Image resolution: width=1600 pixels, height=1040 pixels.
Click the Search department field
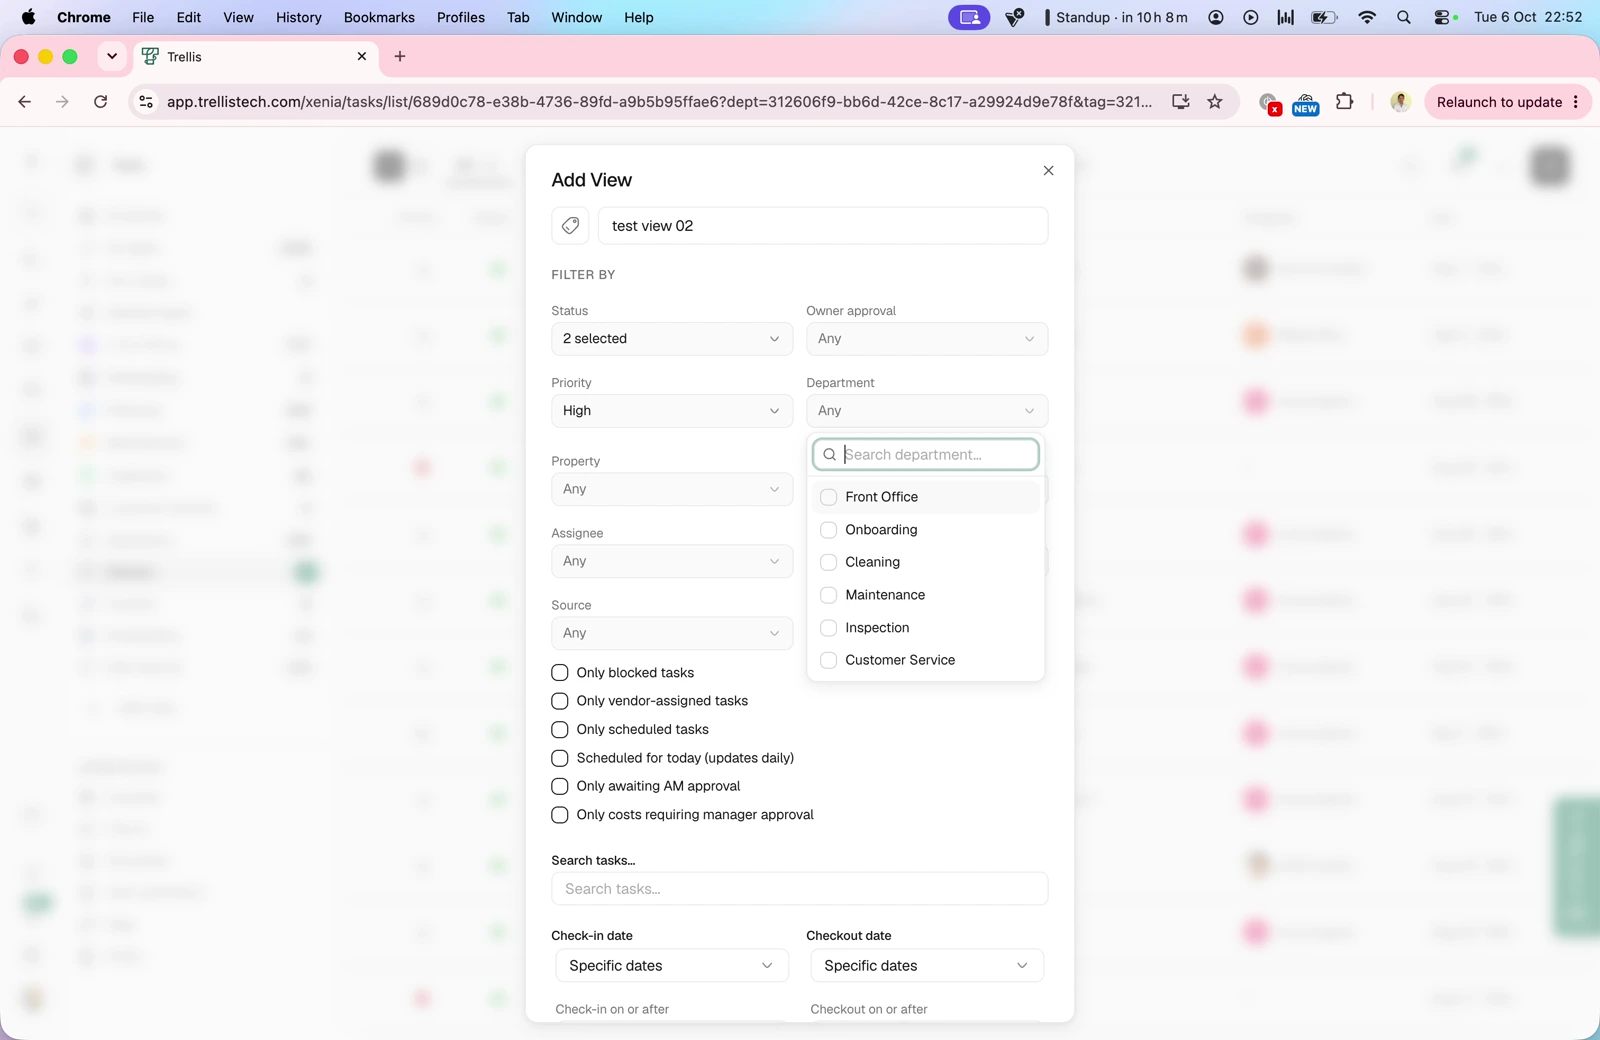(926, 455)
